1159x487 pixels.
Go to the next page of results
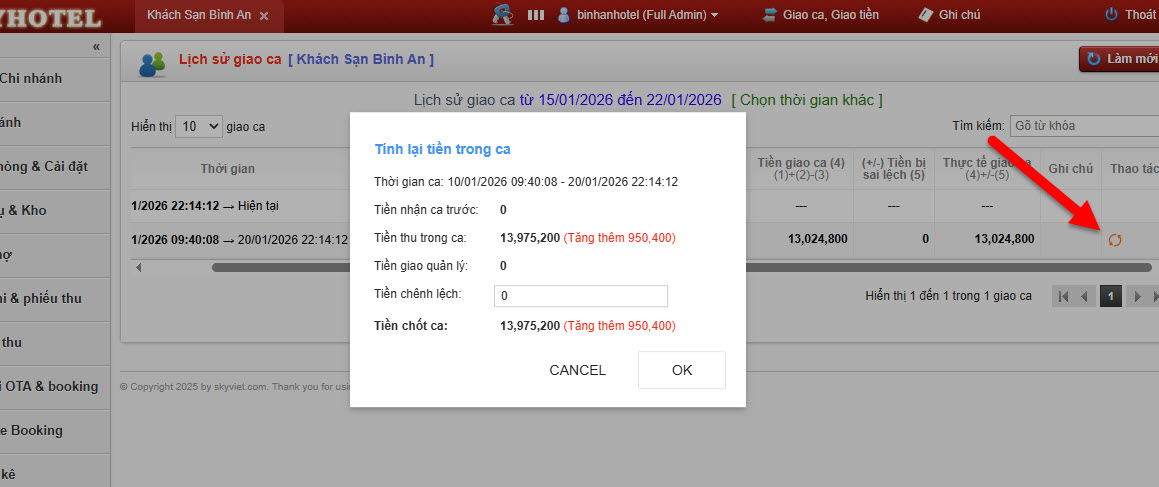(x=1136, y=297)
